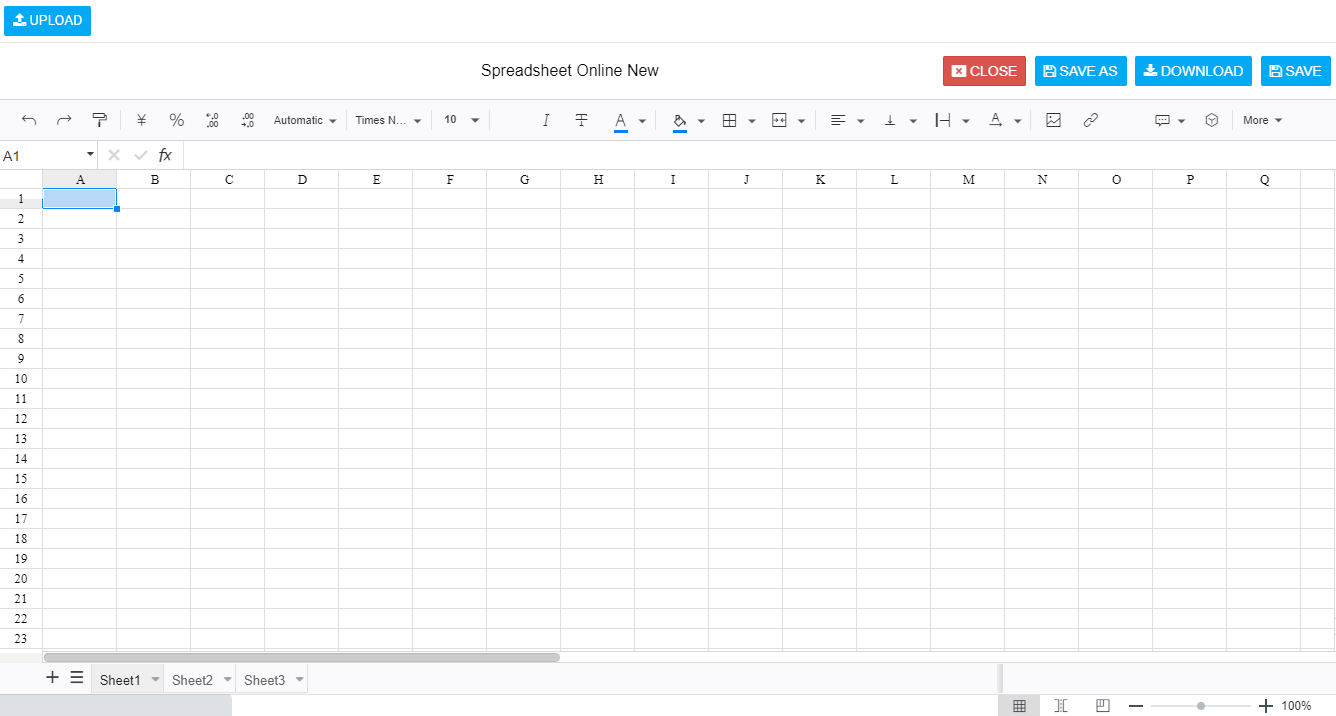Toggle strikethrough text formatting

581,120
